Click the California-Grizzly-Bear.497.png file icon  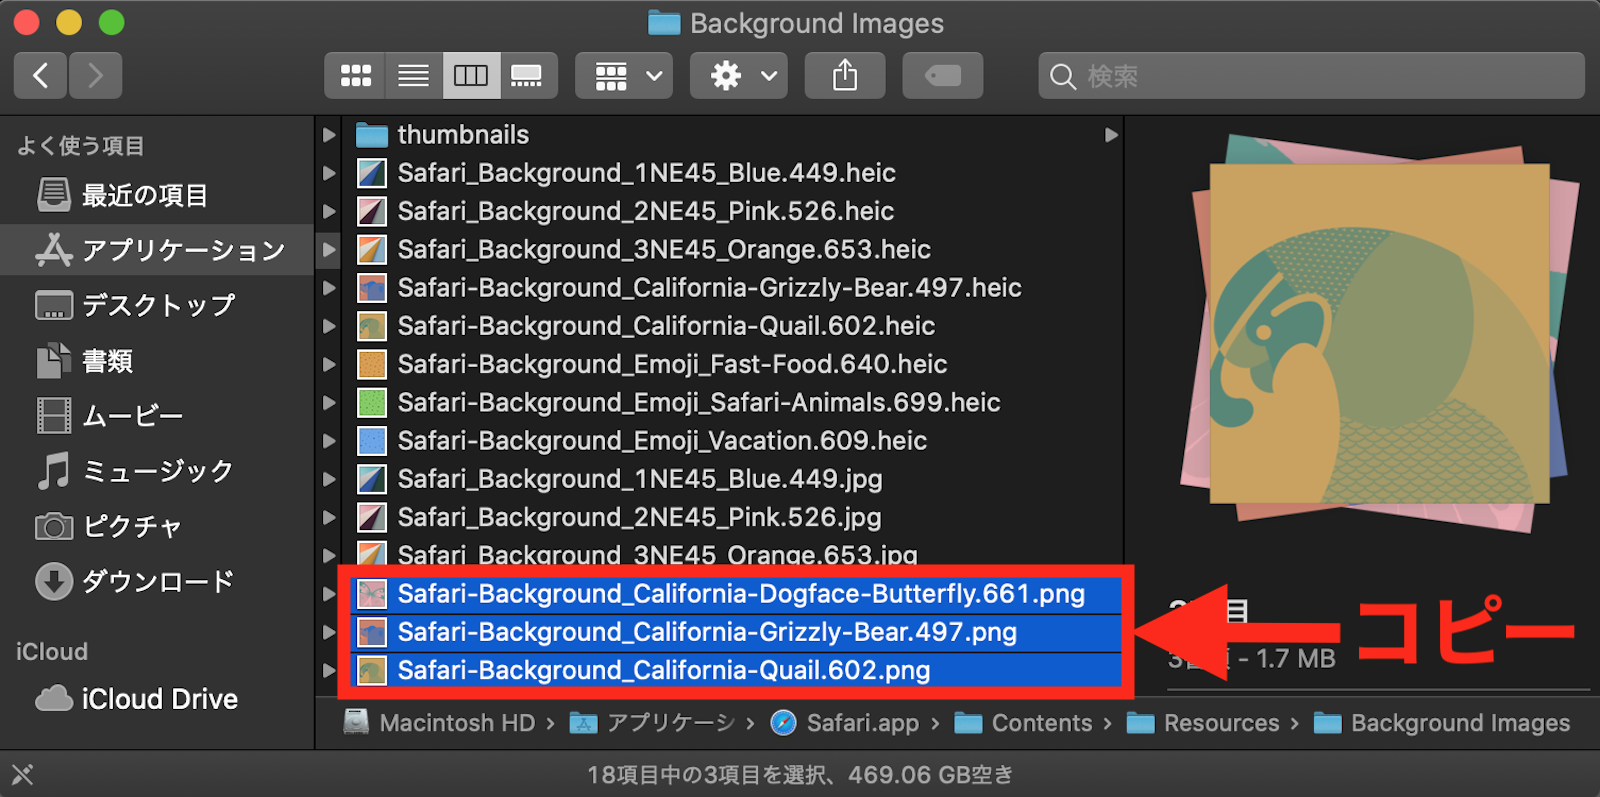coord(372,632)
